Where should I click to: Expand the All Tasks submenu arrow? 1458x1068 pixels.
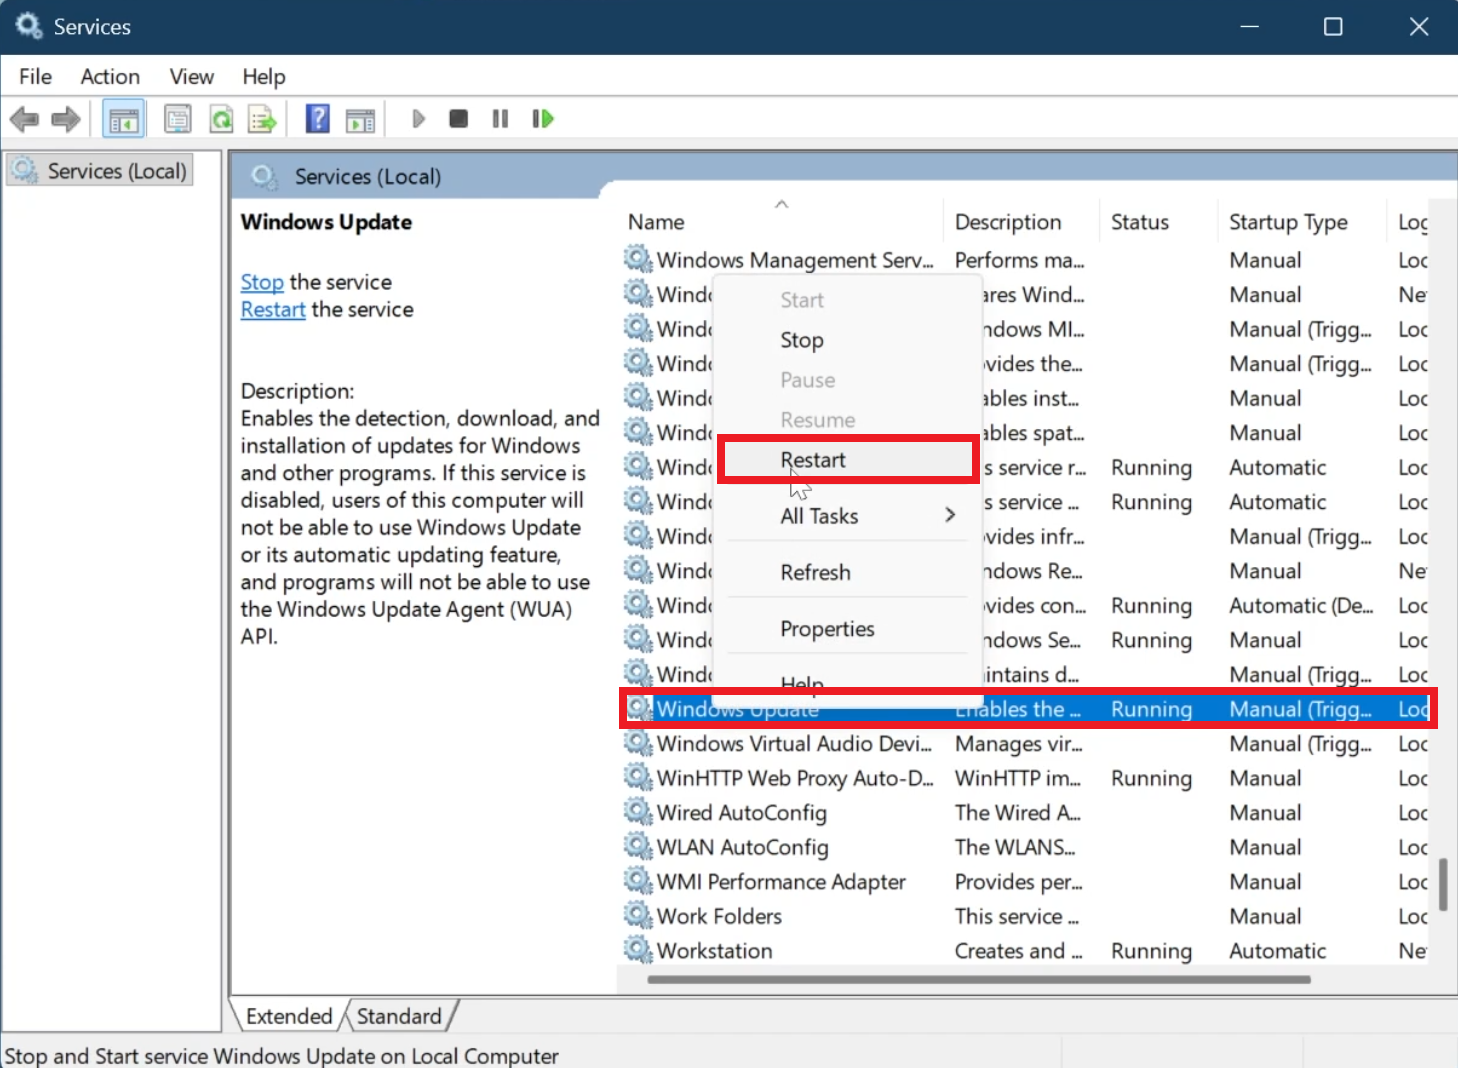pyautogui.click(x=949, y=515)
